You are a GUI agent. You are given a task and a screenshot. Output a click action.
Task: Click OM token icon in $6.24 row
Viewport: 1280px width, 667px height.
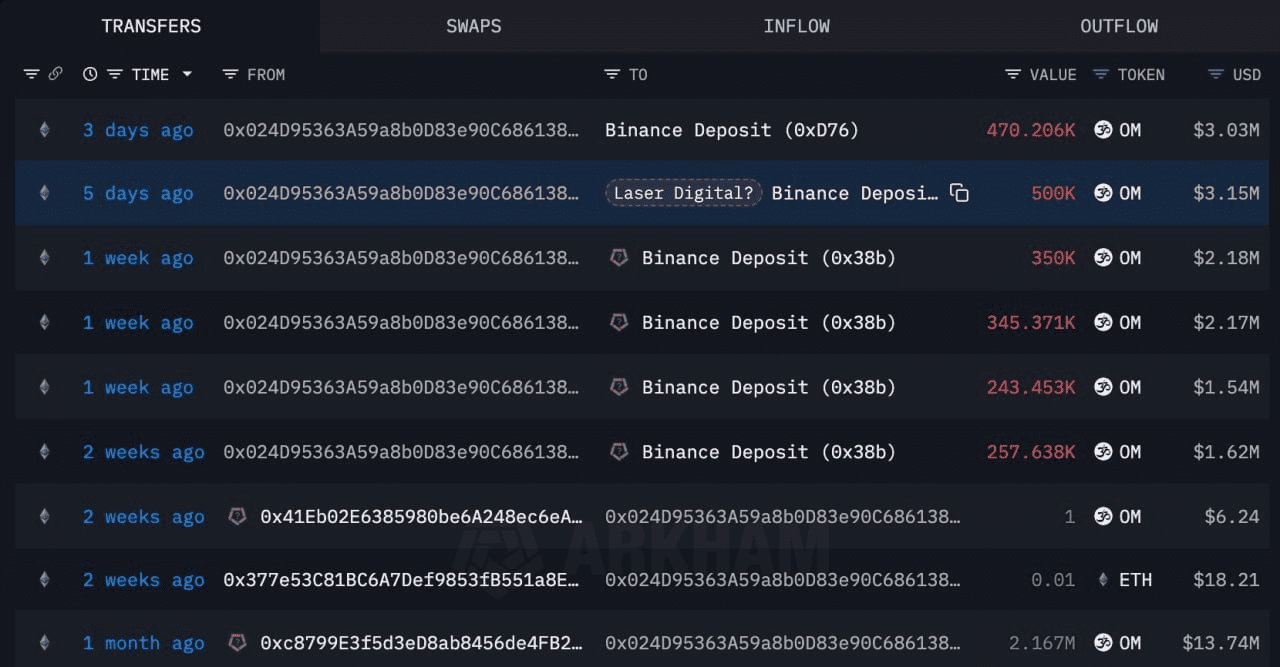[1103, 517]
